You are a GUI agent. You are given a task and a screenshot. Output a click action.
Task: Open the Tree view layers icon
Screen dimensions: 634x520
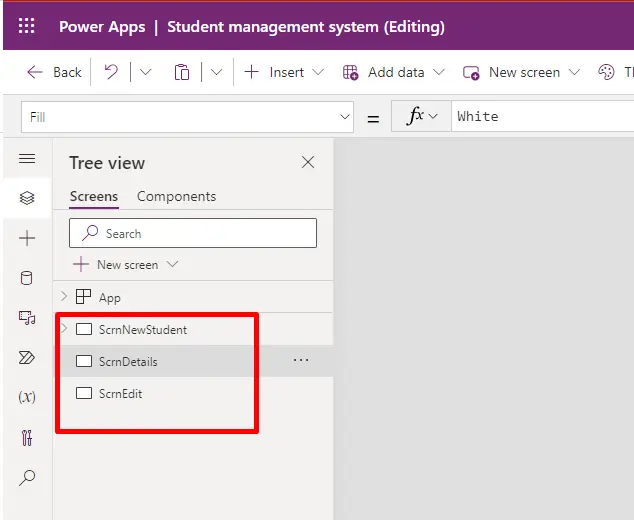pyautogui.click(x=27, y=198)
